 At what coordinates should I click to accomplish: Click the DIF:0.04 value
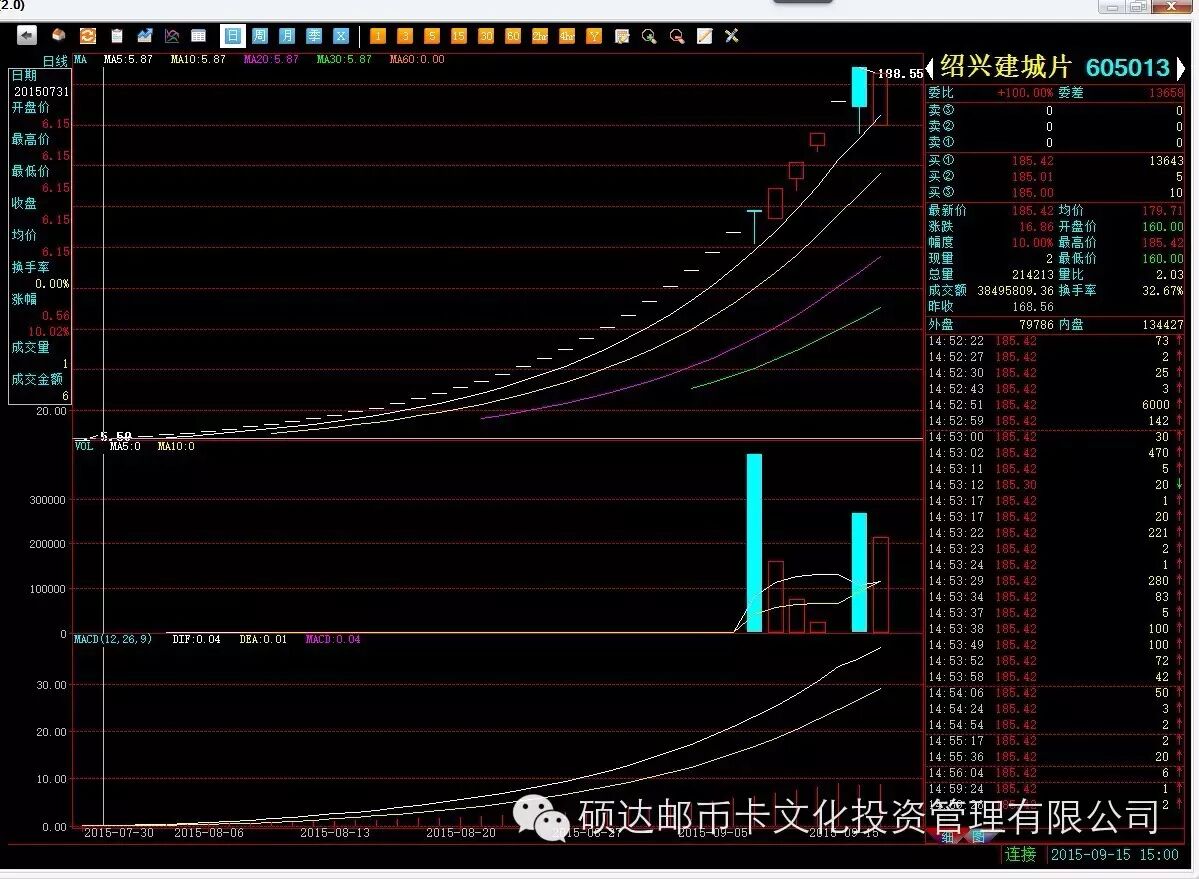coord(197,639)
